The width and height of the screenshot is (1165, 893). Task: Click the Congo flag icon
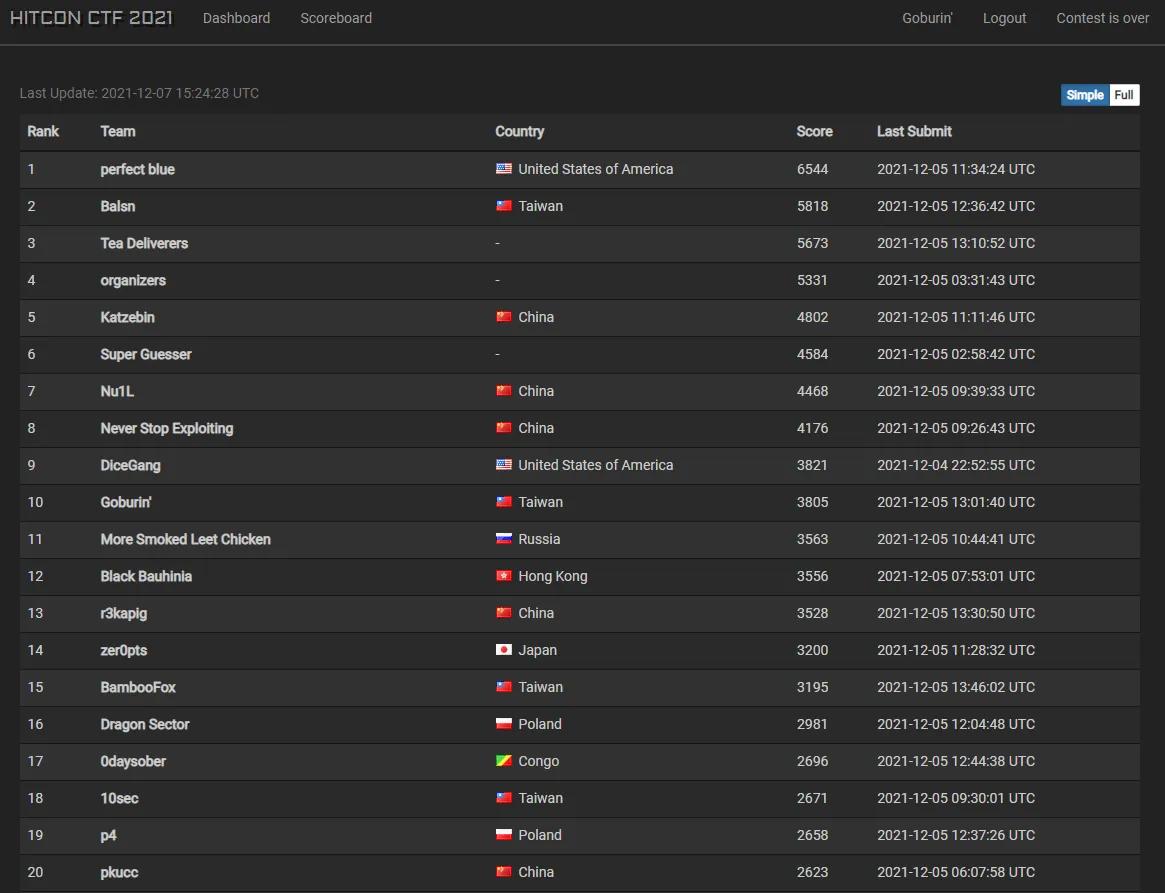(504, 761)
